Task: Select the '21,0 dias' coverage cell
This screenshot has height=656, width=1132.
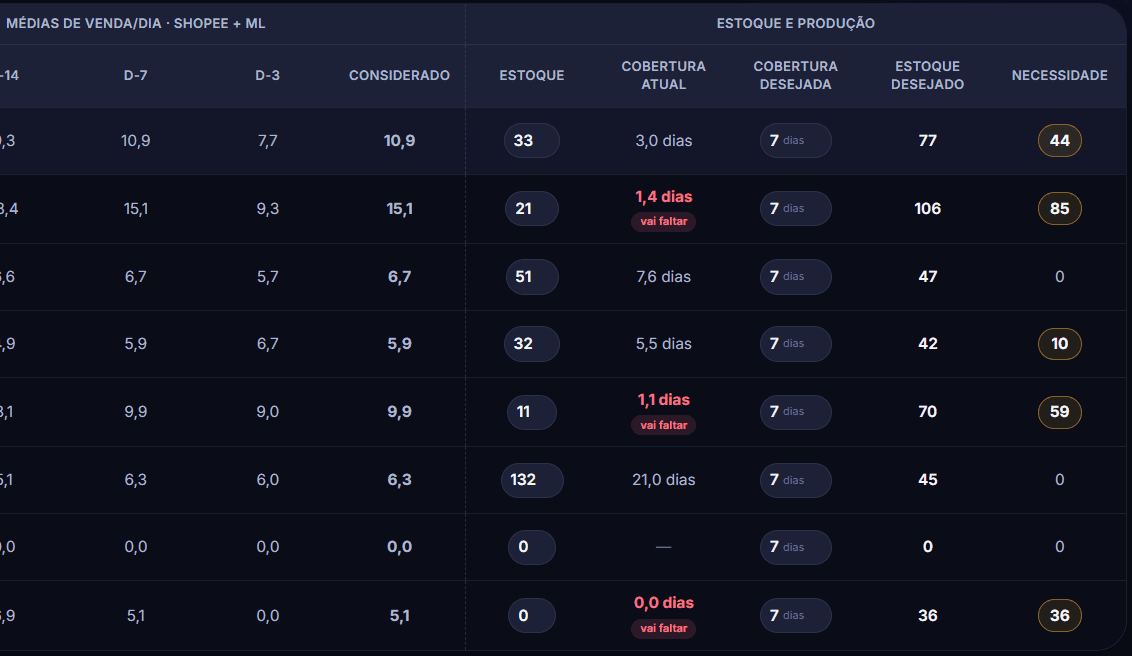Action: (663, 480)
